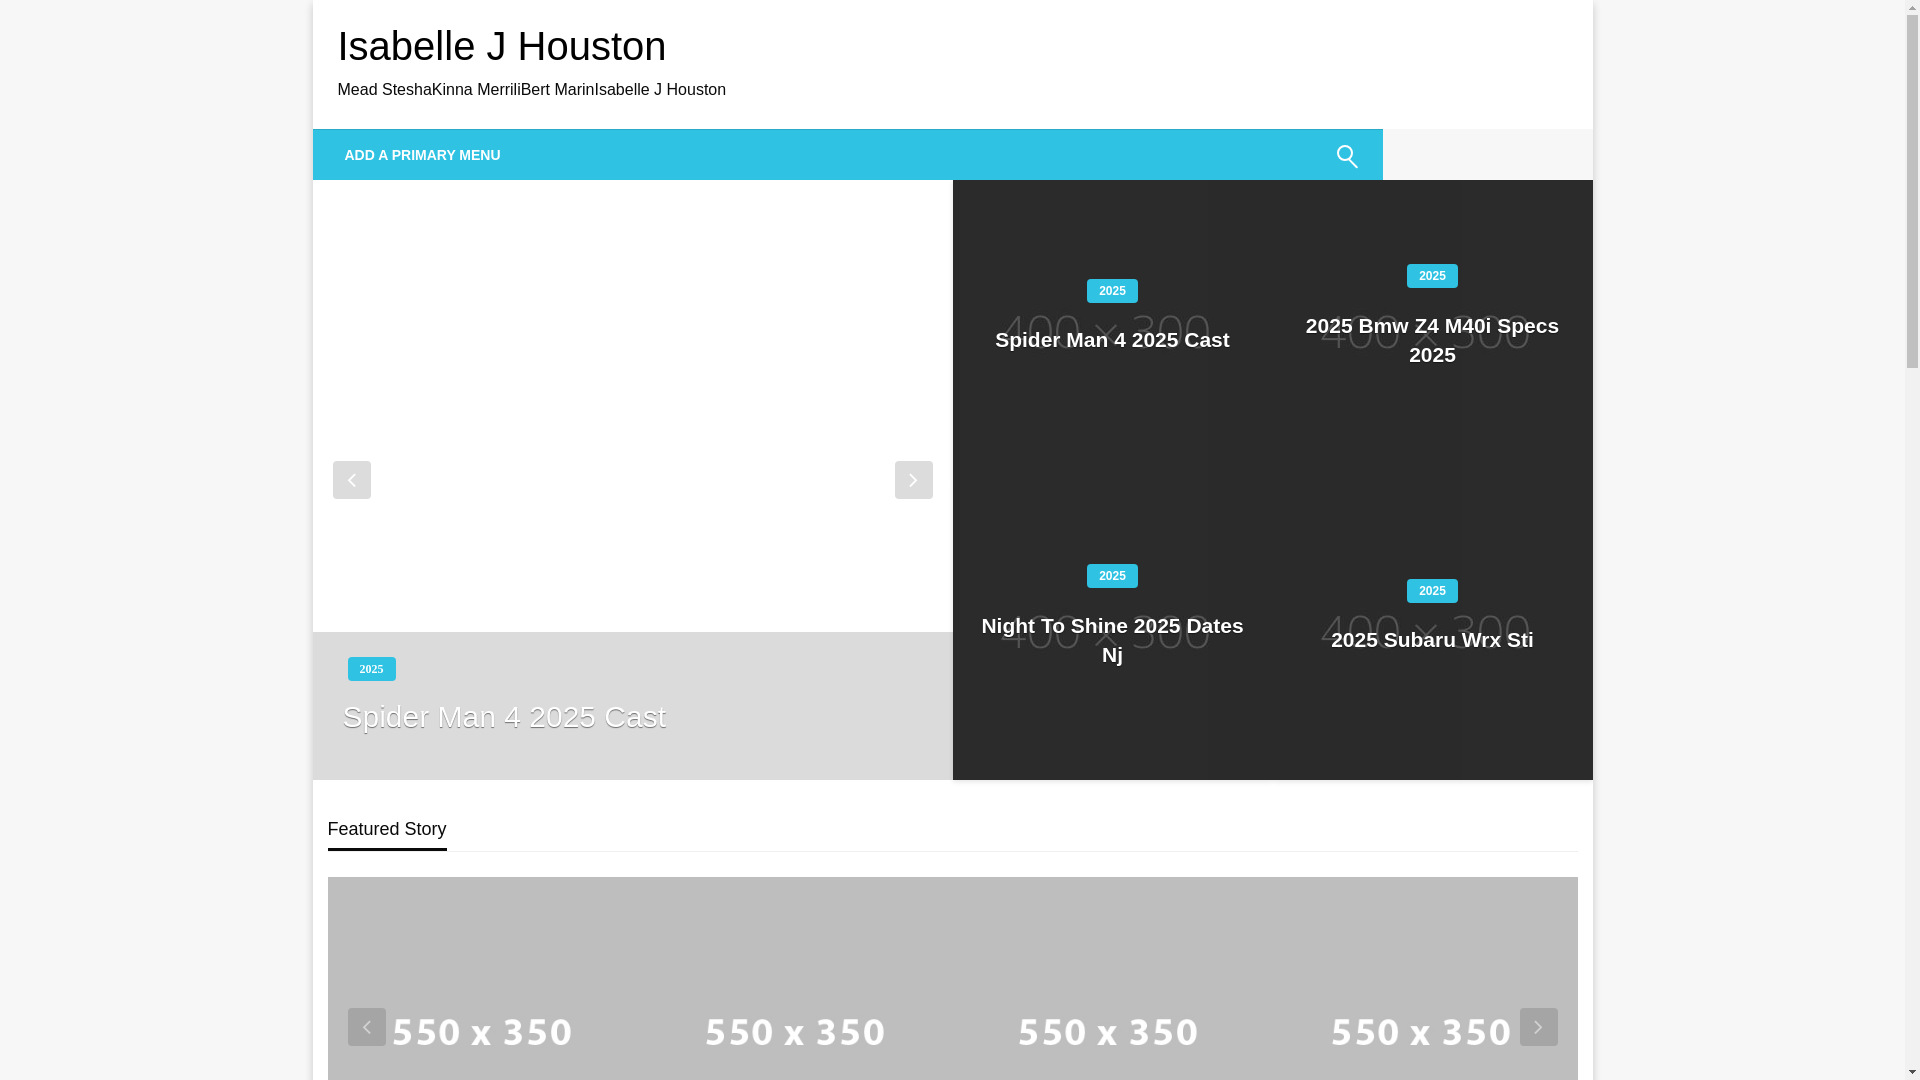Click 2025 tag above Spider Man 4 grid post
The image size is (1920, 1080).
(1112, 291)
